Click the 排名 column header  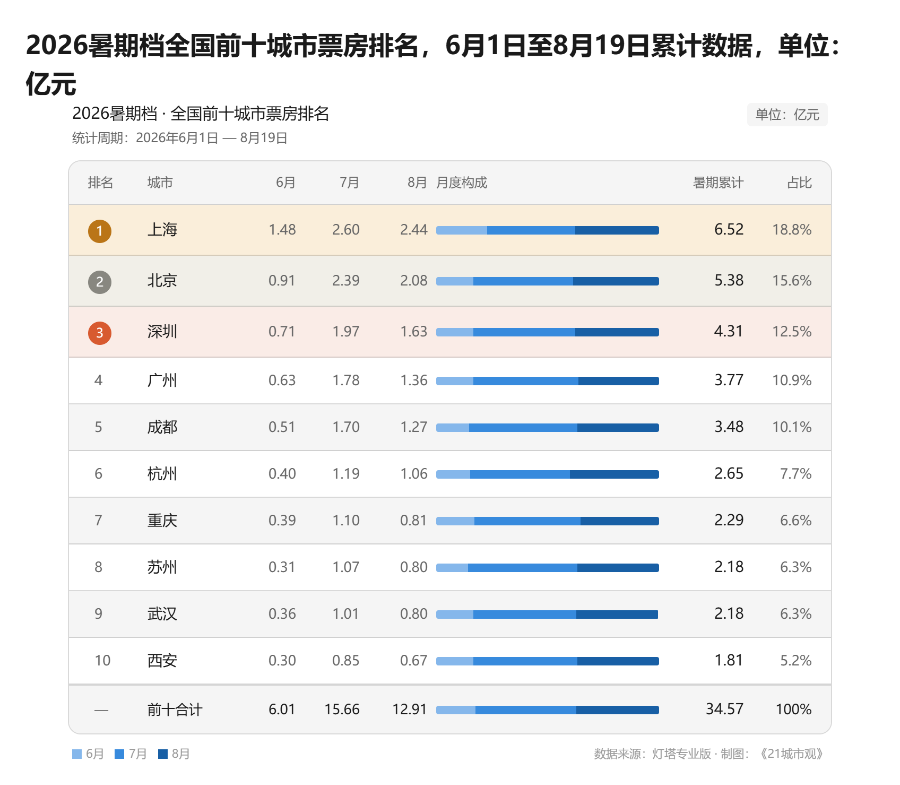[100, 183]
